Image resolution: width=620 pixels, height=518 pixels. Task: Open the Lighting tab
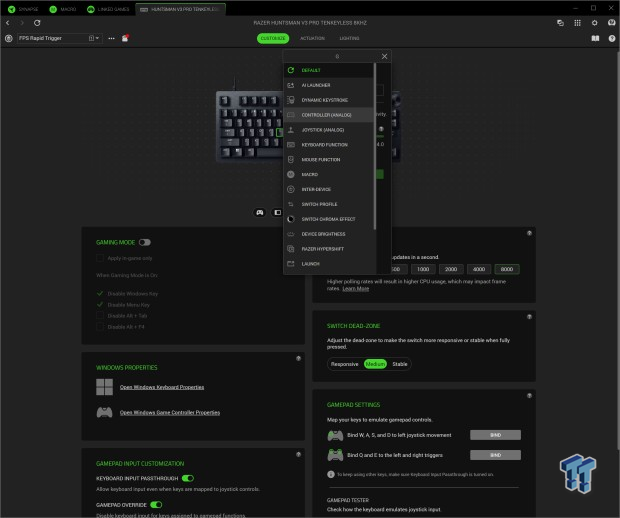(x=349, y=38)
